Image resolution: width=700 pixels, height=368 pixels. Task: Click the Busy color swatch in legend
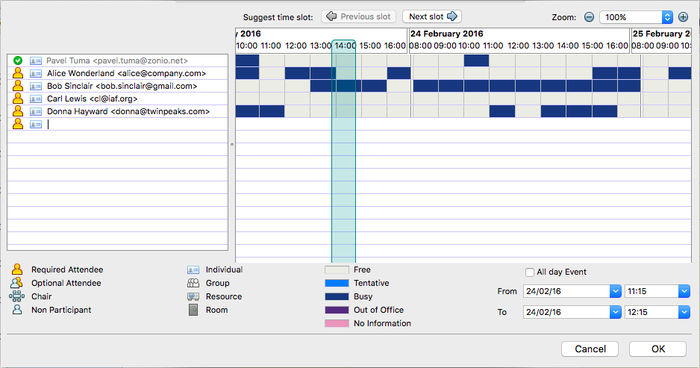[x=337, y=297]
